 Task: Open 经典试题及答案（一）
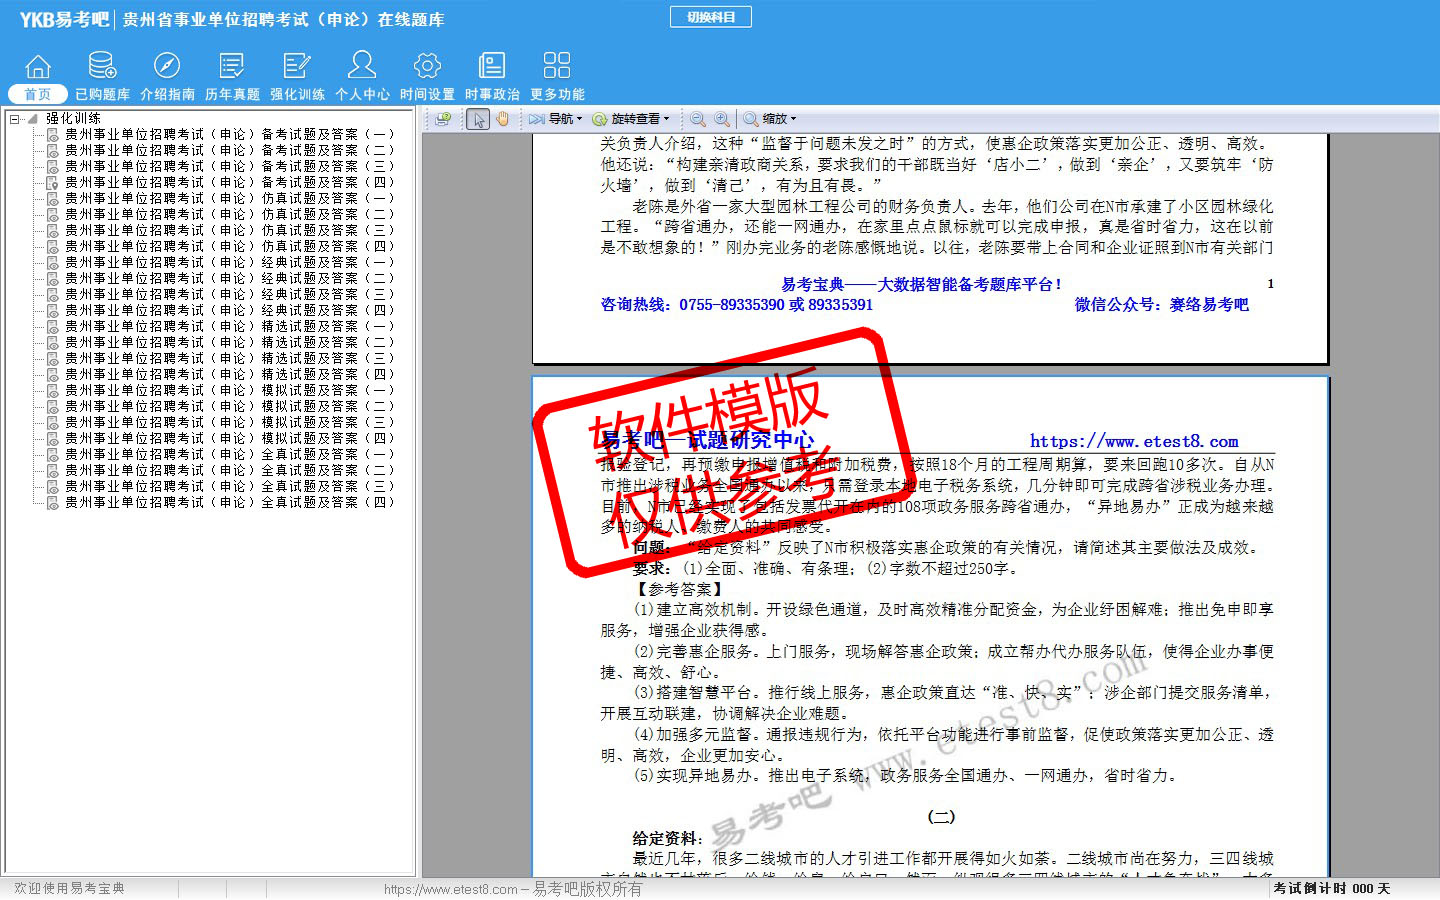(x=230, y=262)
